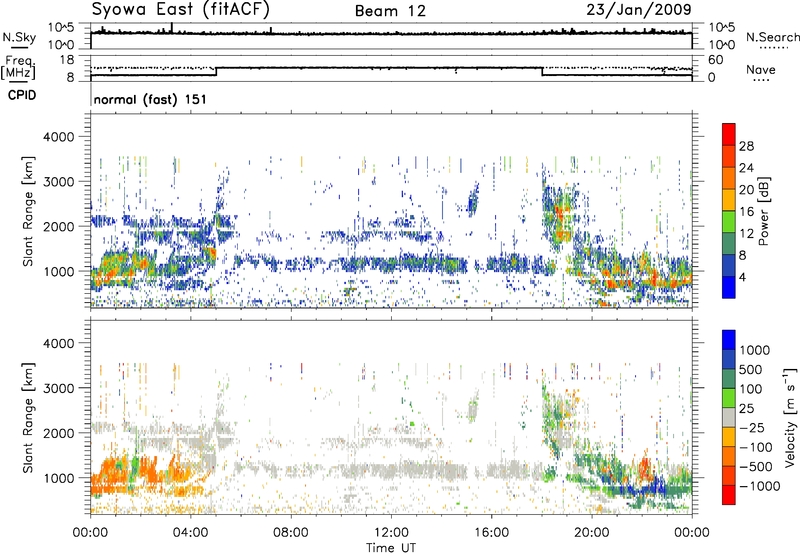
Task: Click the 'N.Search' legend label
Action: coord(772,37)
